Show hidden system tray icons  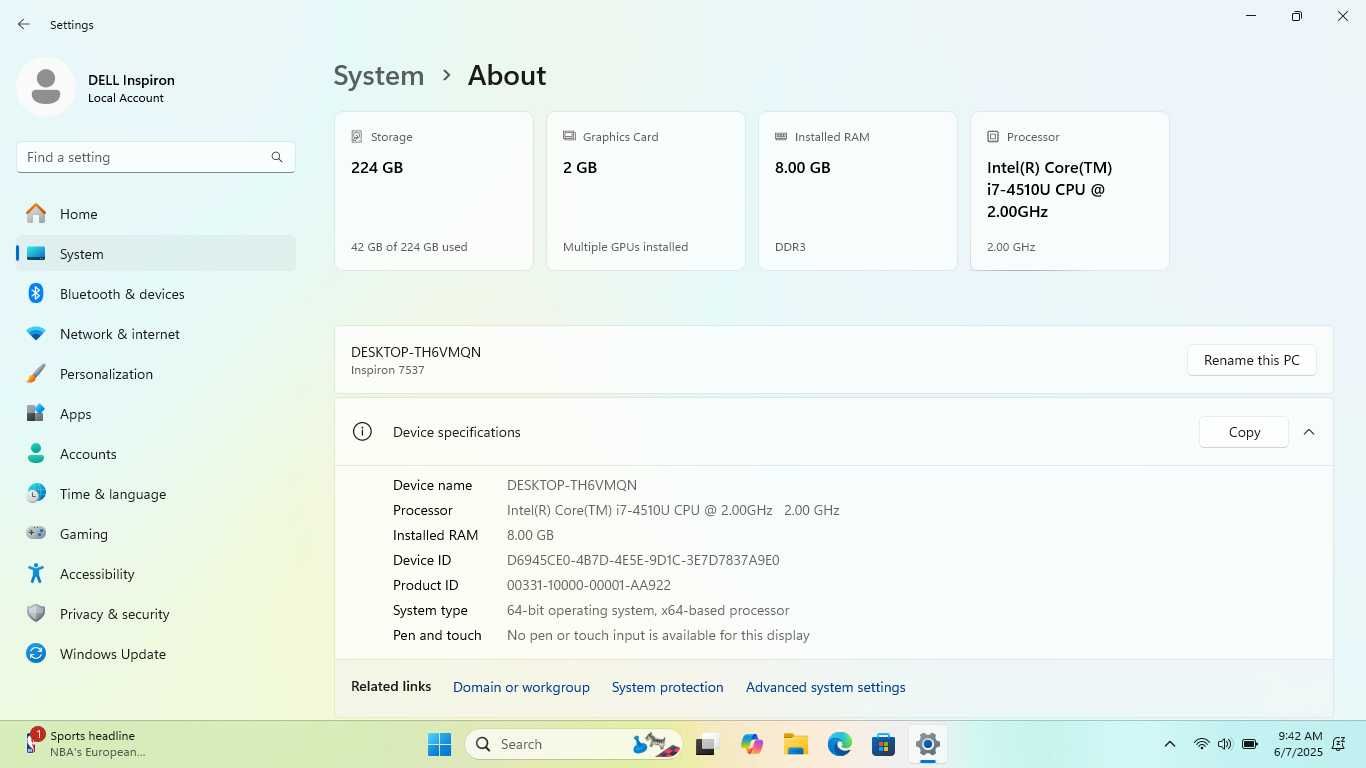tap(1169, 744)
